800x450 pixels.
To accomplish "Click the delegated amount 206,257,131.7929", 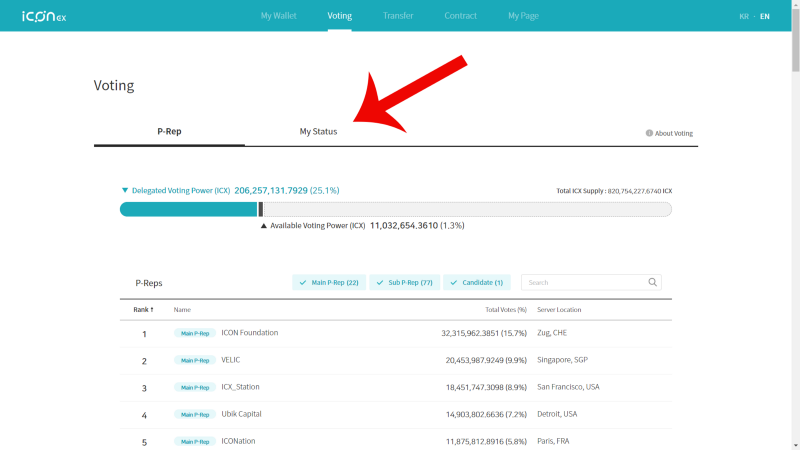I will [271, 190].
